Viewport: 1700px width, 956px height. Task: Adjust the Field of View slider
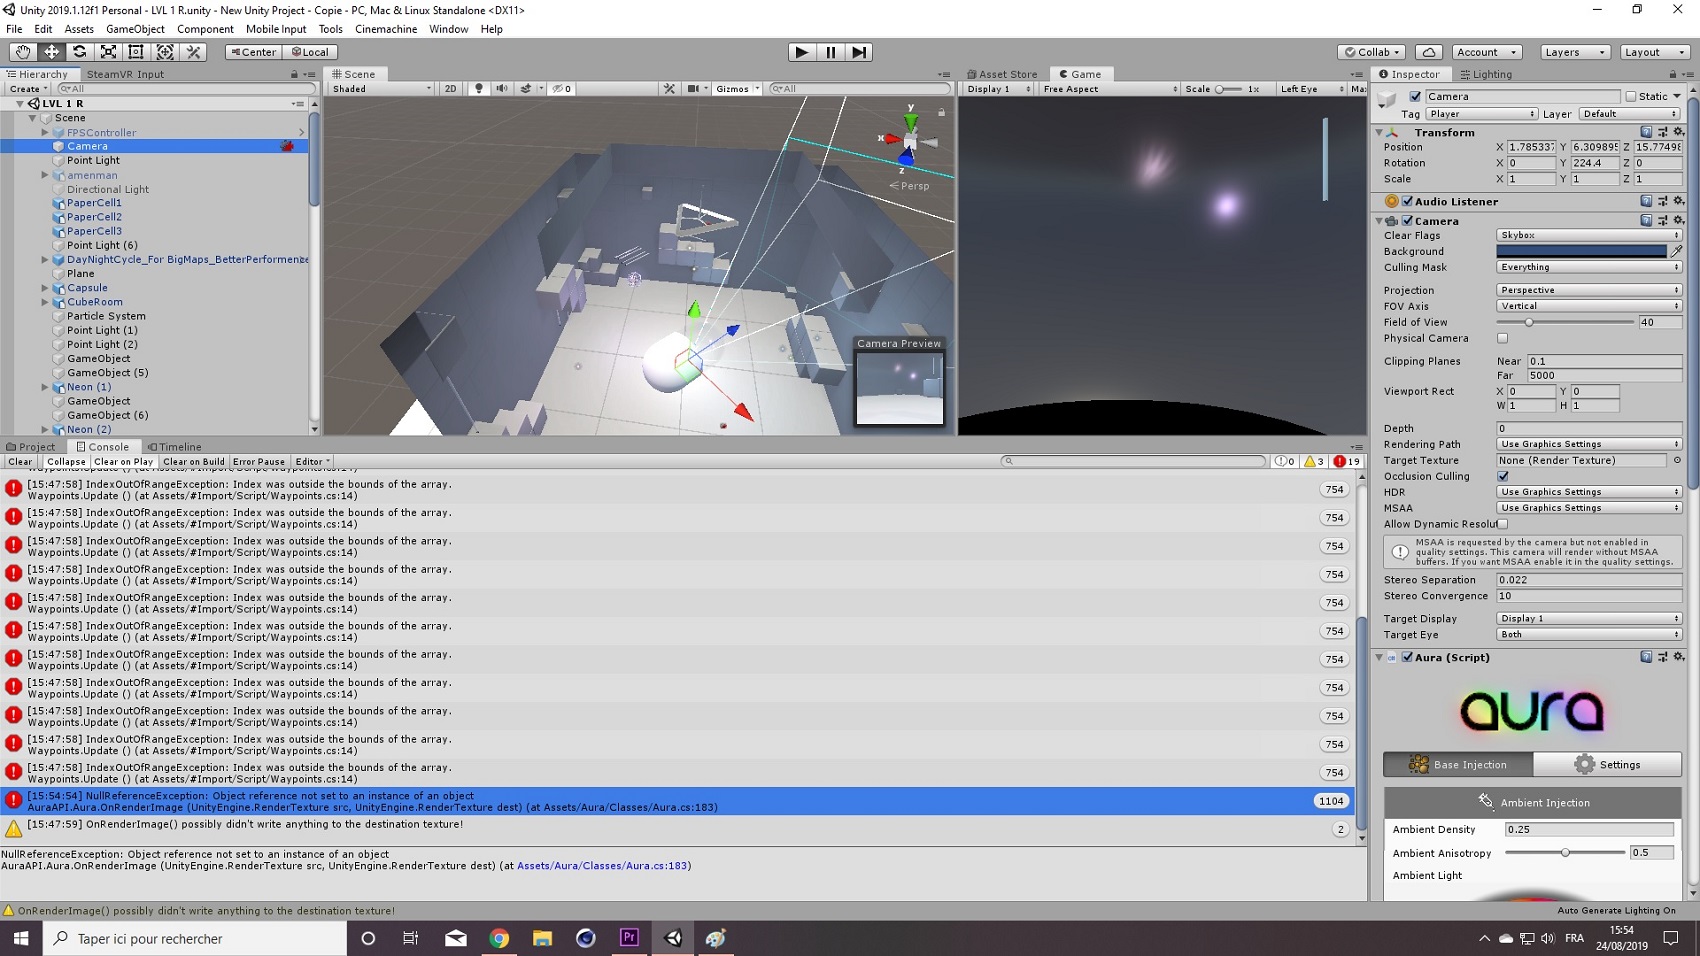[x=1565, y=322]
